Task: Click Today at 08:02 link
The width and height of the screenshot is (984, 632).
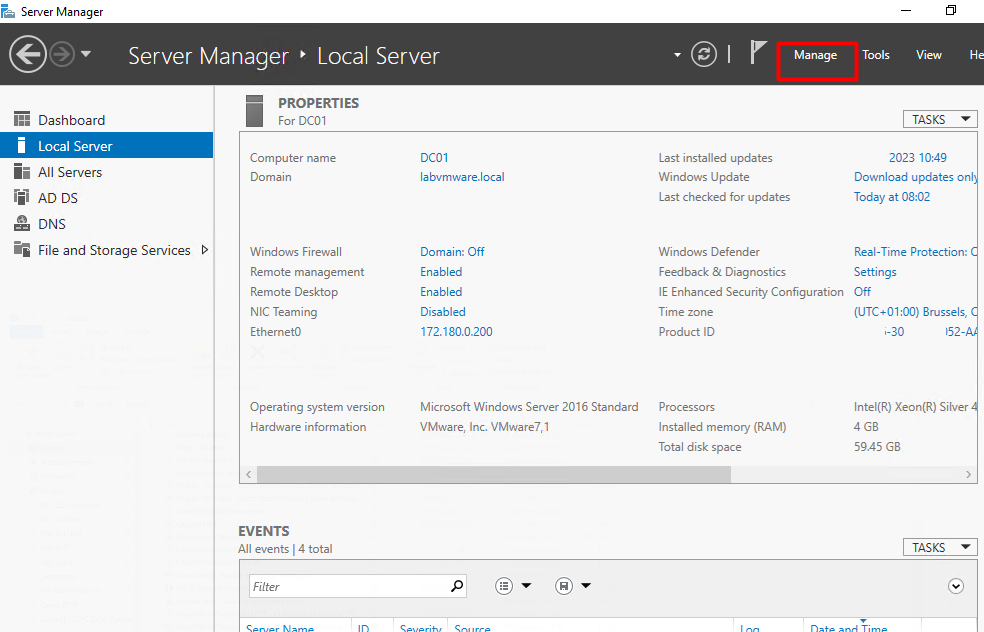Action: click(892, 197)
